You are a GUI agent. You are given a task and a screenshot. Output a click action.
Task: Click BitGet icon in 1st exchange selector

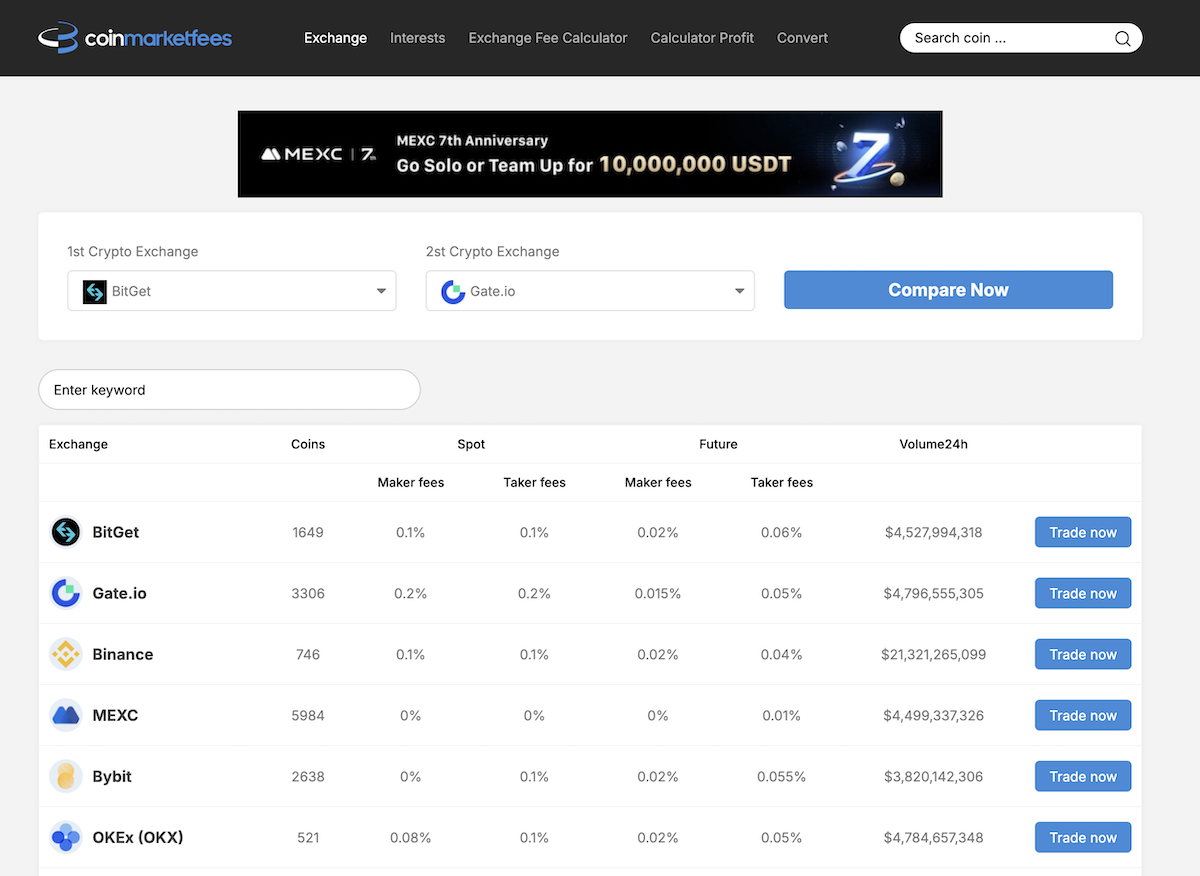[x=95, y=291]
